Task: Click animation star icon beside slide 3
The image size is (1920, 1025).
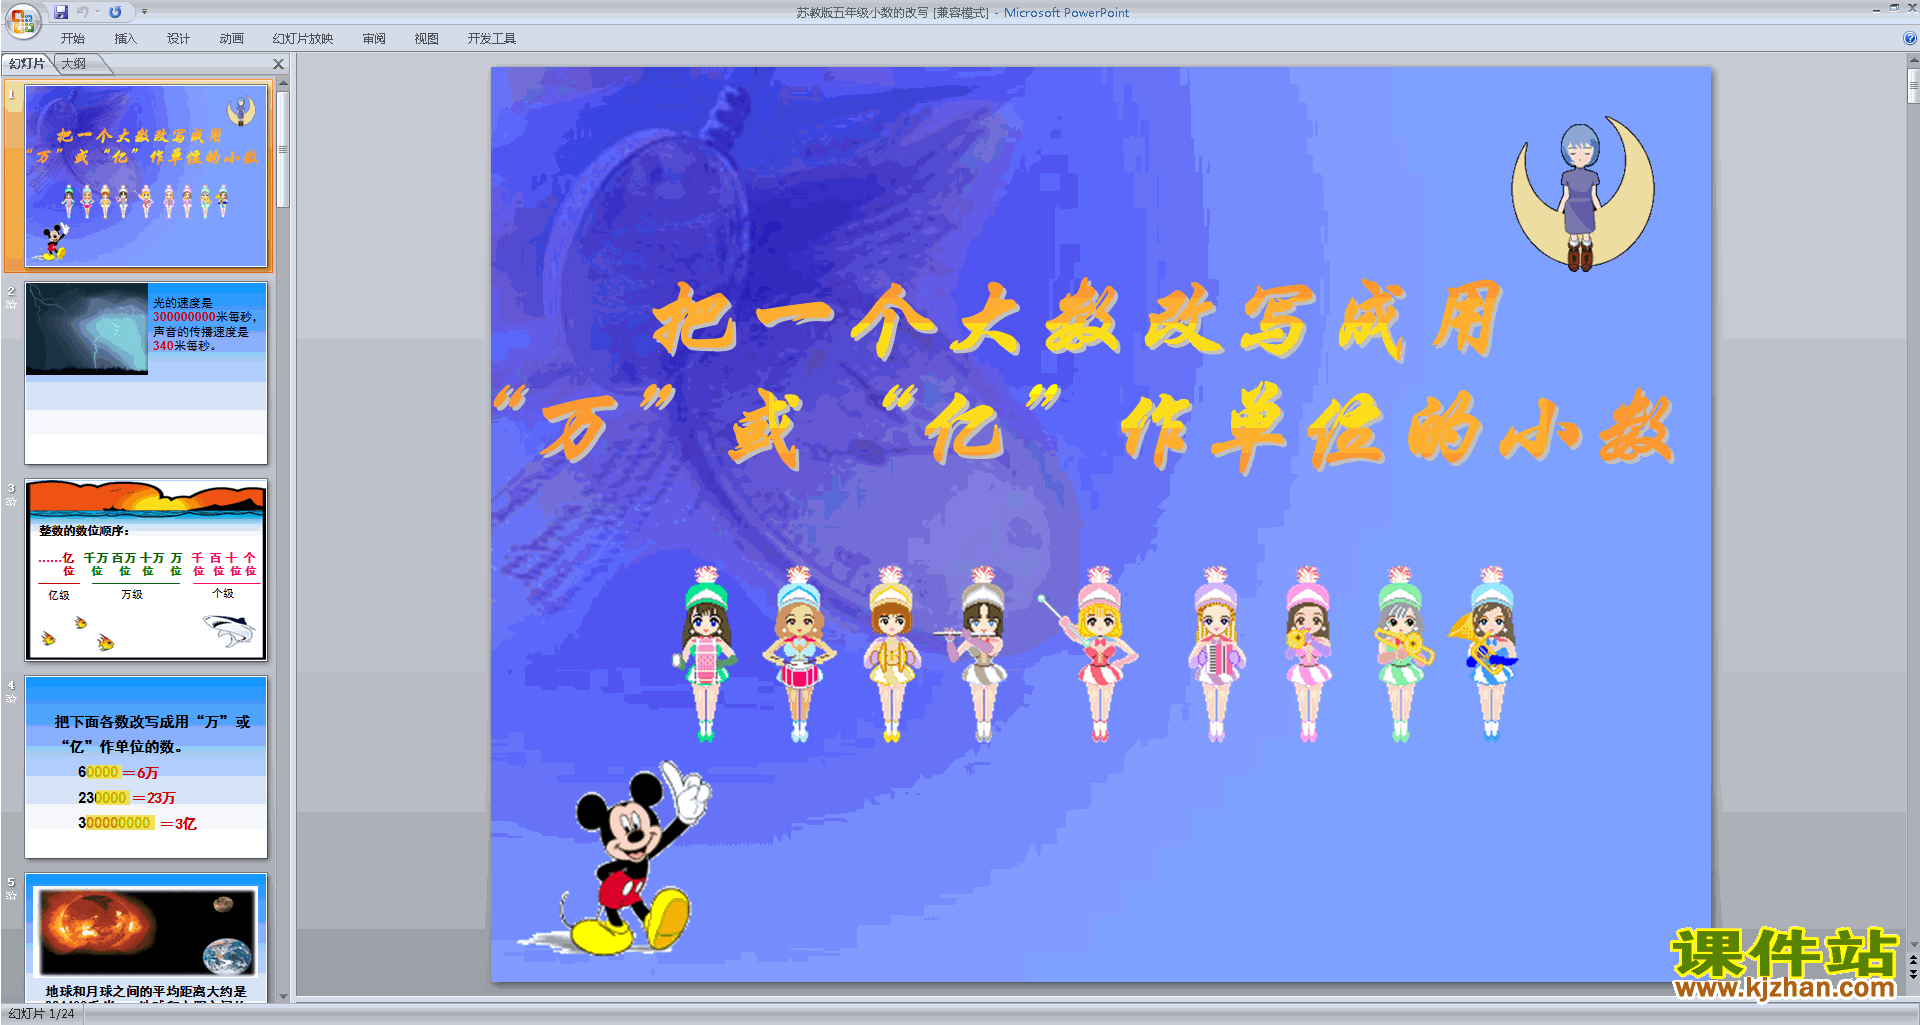Action: click(x=11, y=501)
